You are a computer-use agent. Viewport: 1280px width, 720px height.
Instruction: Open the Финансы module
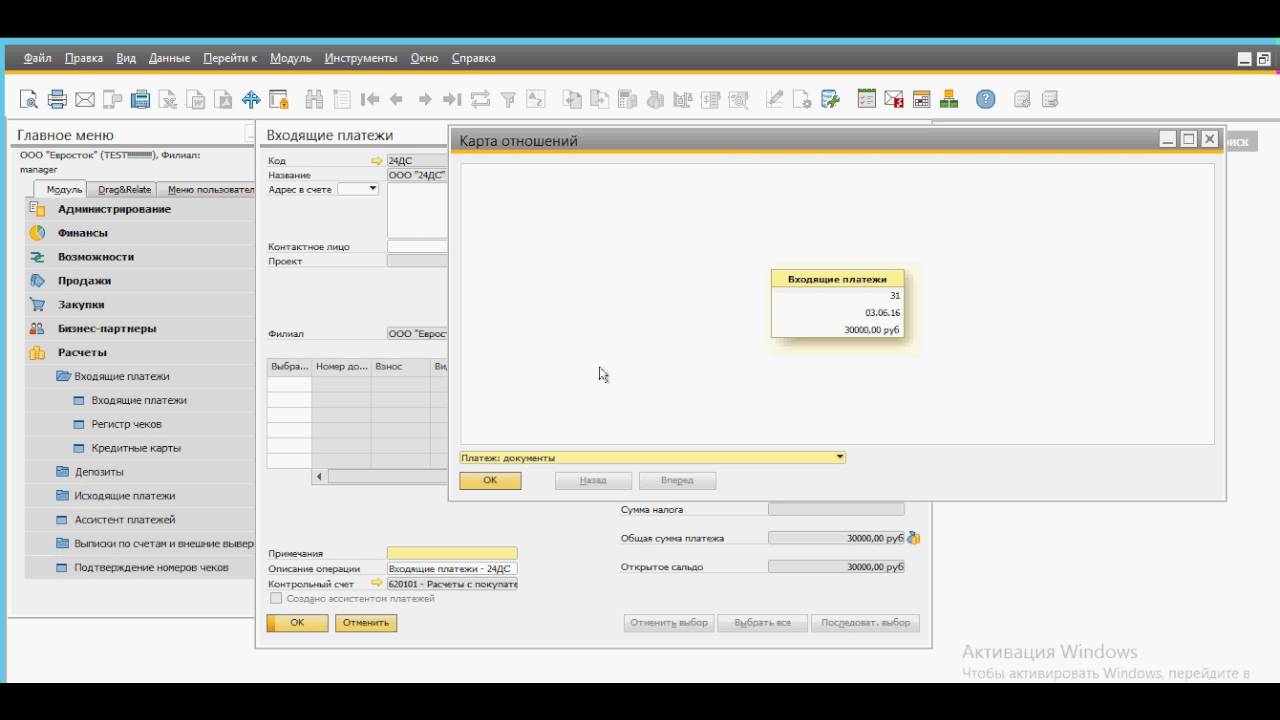(x=82, y=233)
